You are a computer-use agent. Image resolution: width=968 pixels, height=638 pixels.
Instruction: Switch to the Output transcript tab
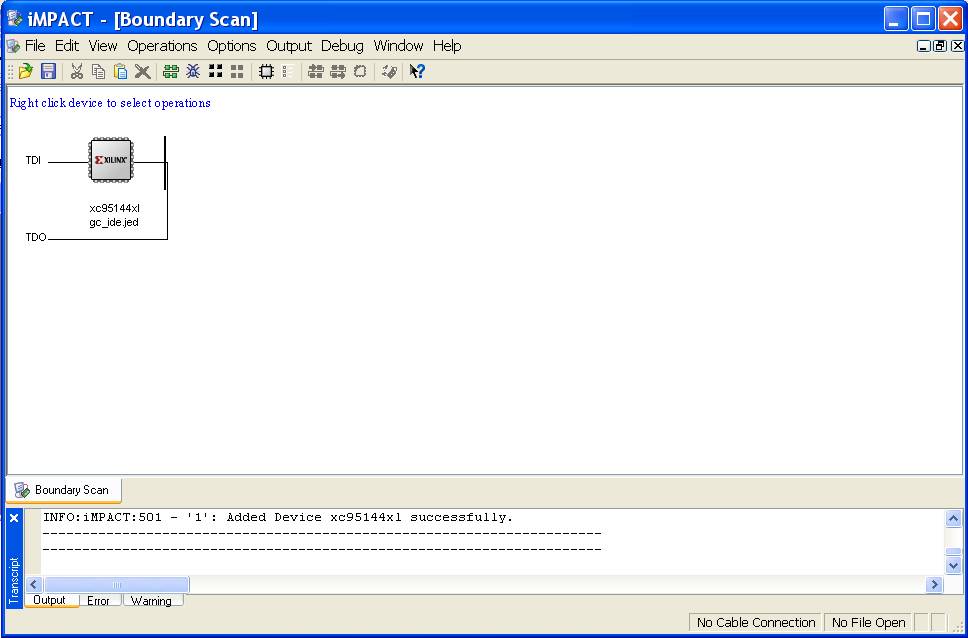click(49, 600)
